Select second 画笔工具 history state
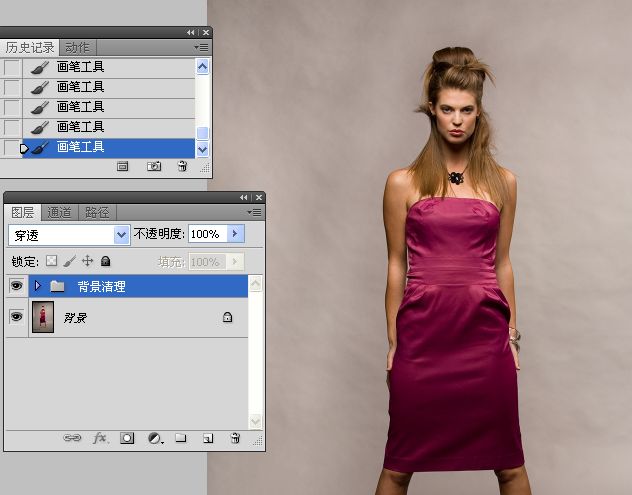The width and height of the screenshot is (632, 495). coord(109,87)
